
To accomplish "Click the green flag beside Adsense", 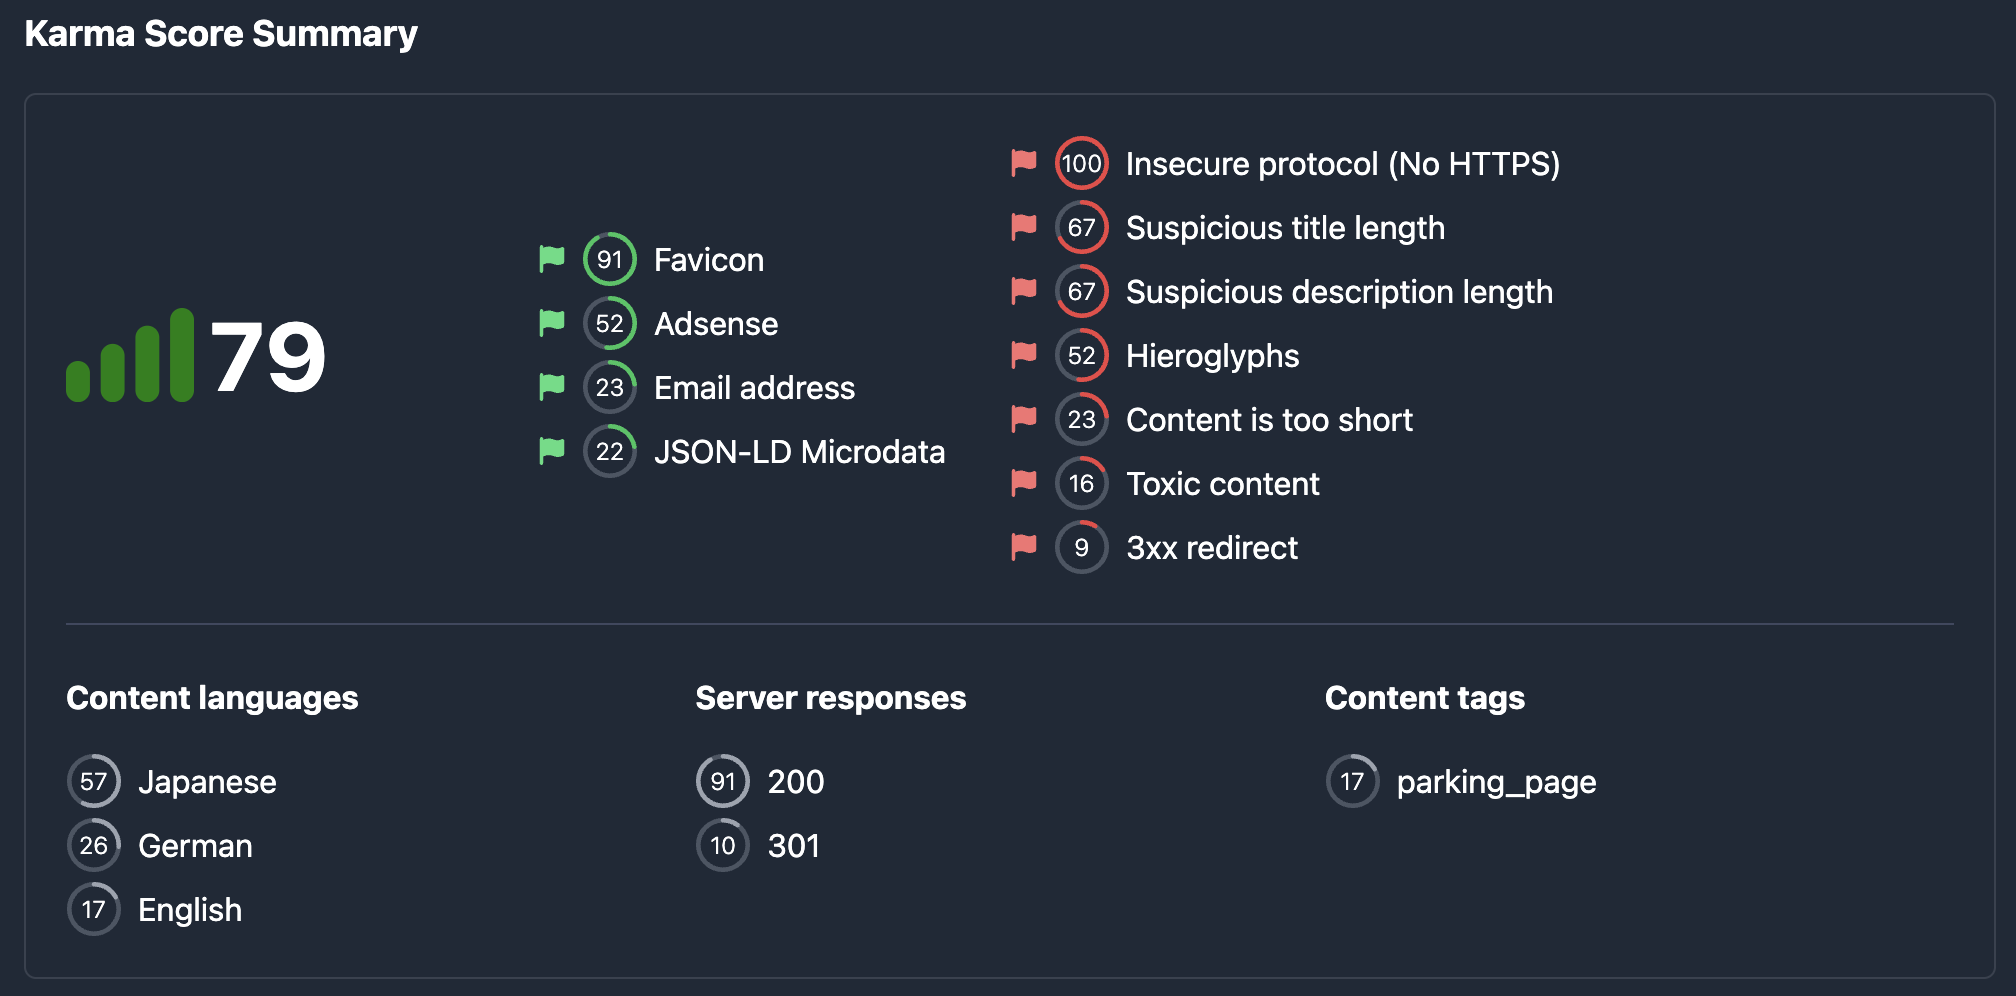I will tap(552, 323).
